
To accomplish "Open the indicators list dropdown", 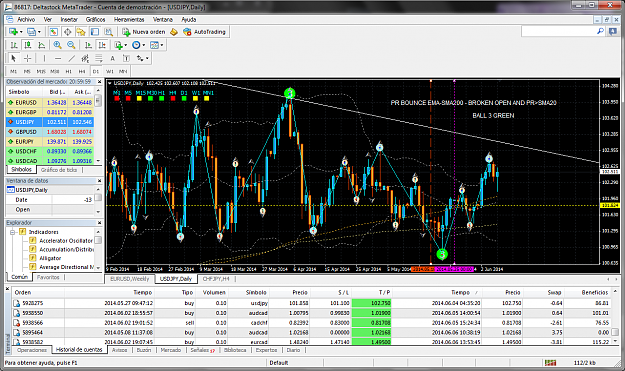I will pos(120,45).
